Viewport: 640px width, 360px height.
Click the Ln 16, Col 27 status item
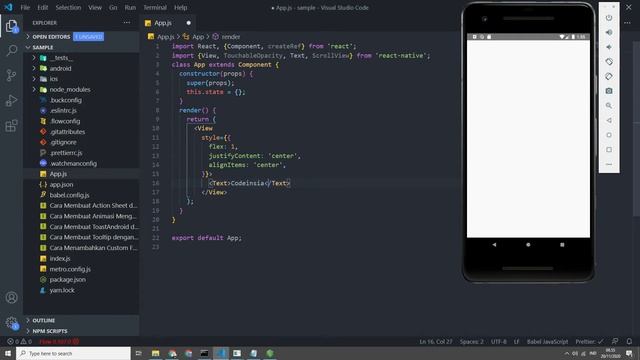click(x=436, y=341)
